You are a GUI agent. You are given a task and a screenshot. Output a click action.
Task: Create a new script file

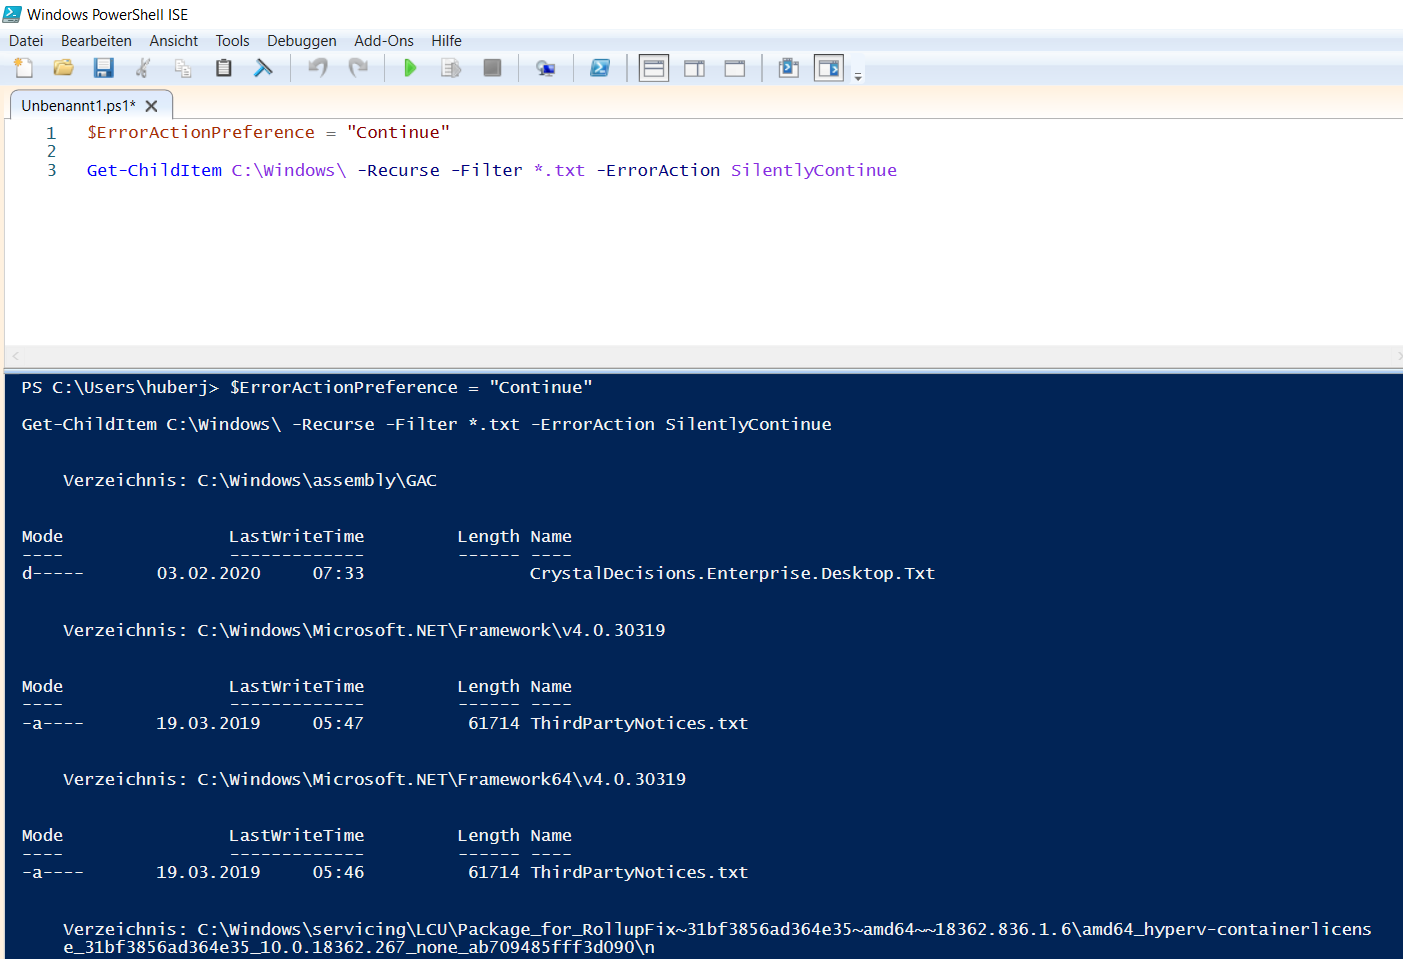(23, 67)
